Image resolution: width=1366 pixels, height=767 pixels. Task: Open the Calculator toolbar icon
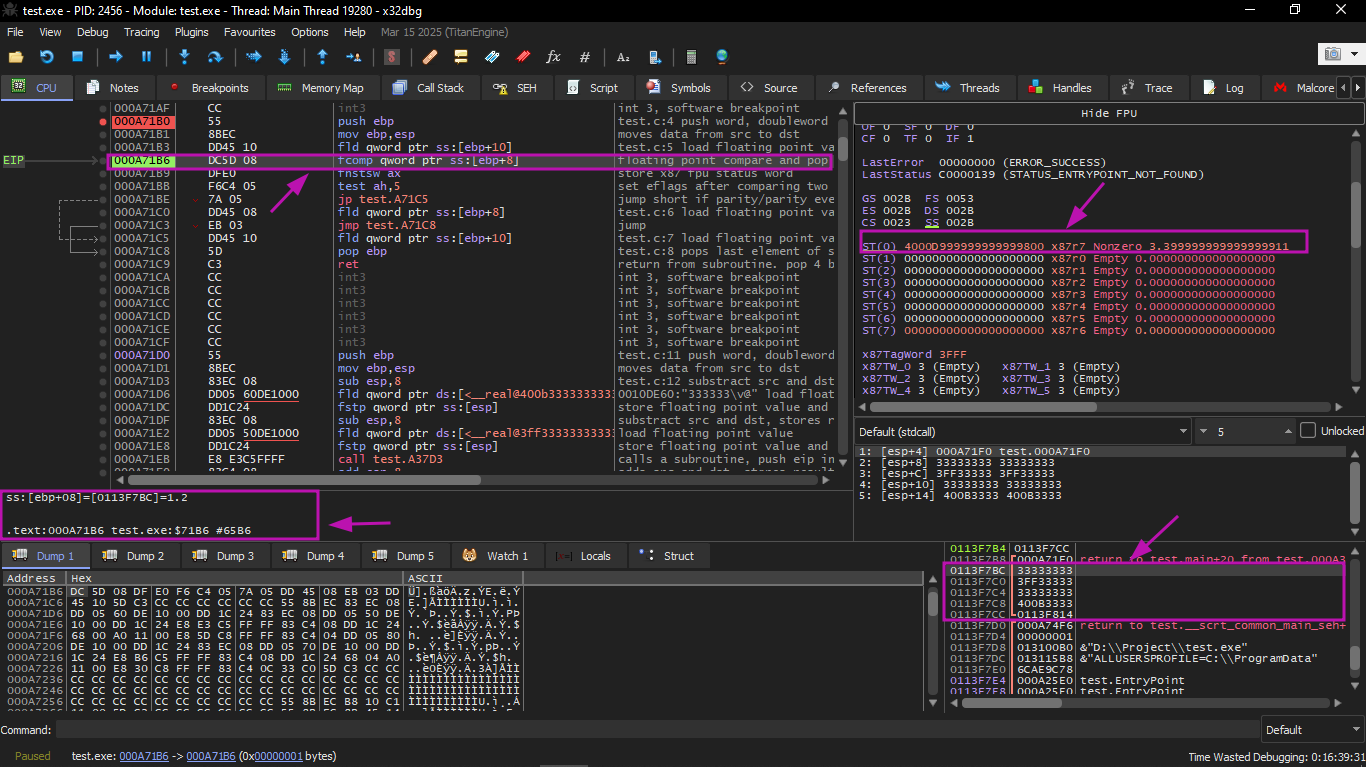[x=690, y=57]
